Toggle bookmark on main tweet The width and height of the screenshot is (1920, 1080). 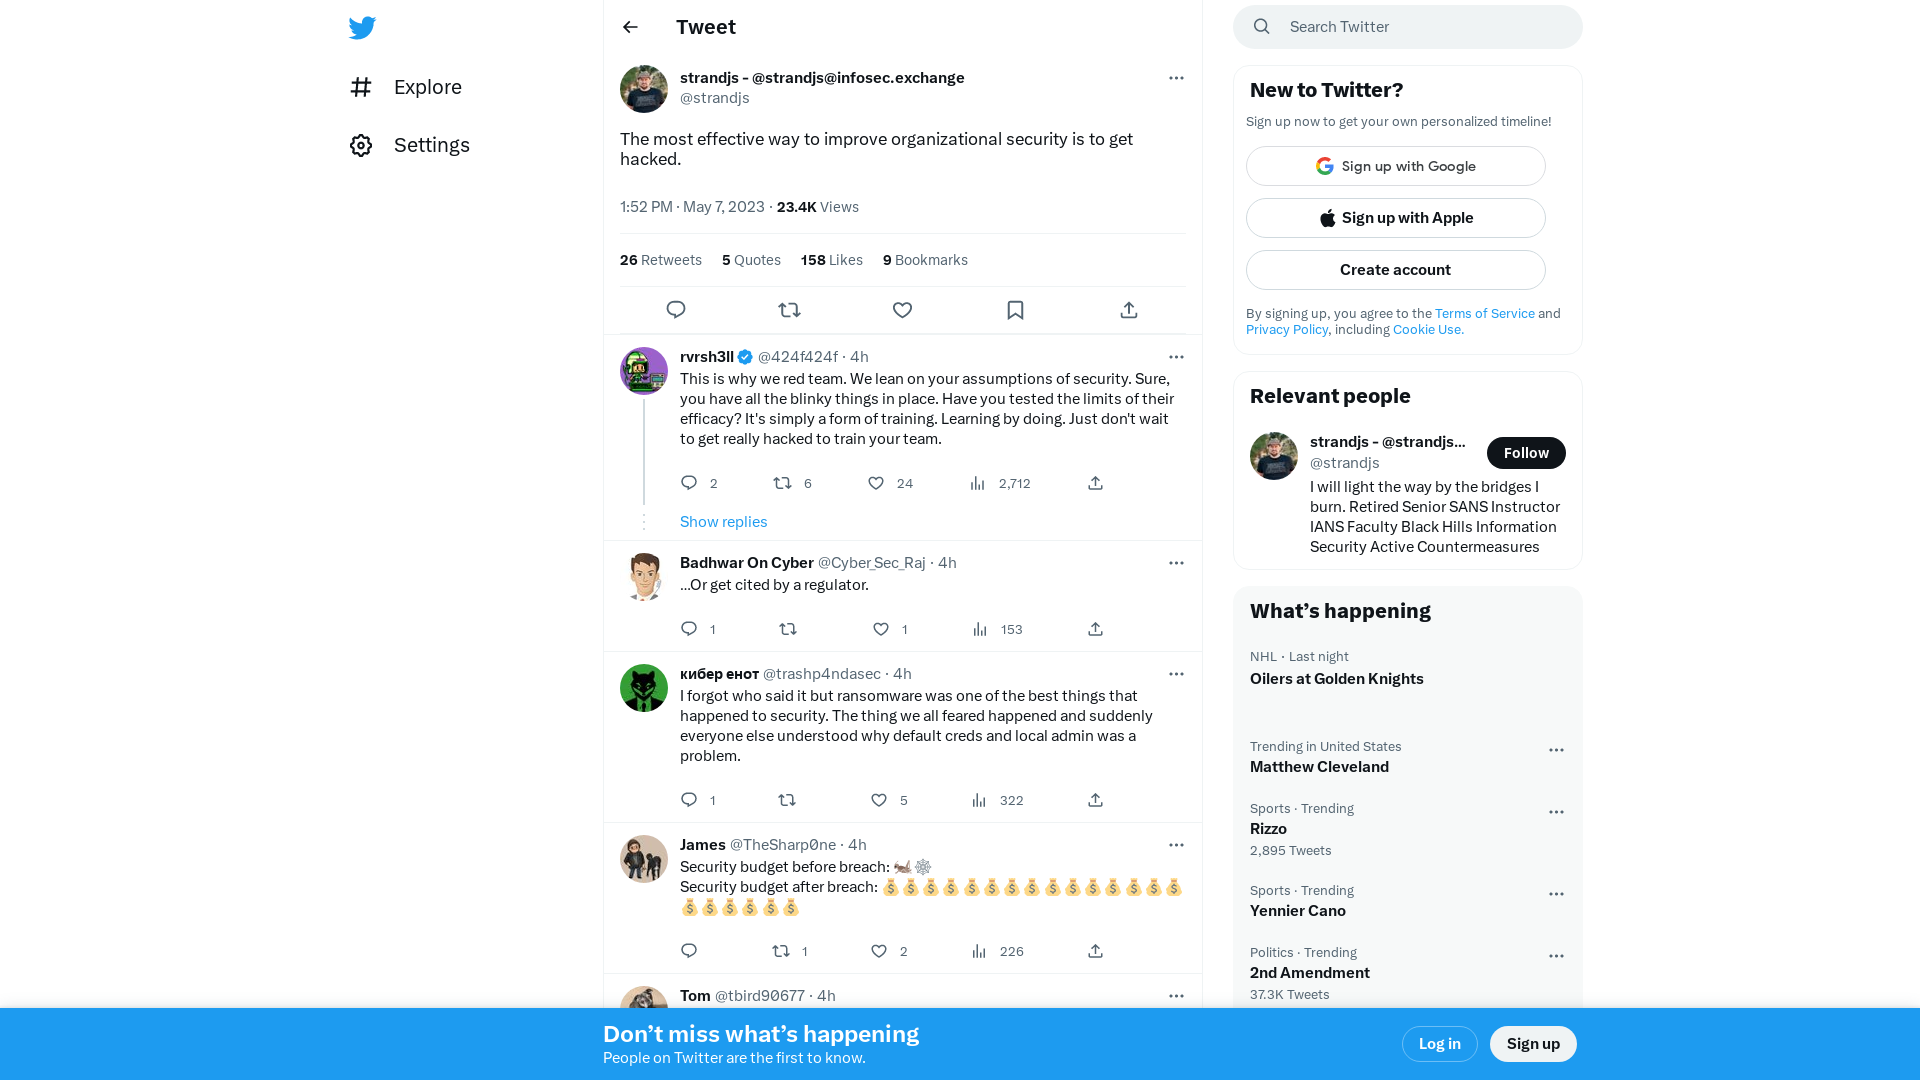click(x=1015, y=310)
